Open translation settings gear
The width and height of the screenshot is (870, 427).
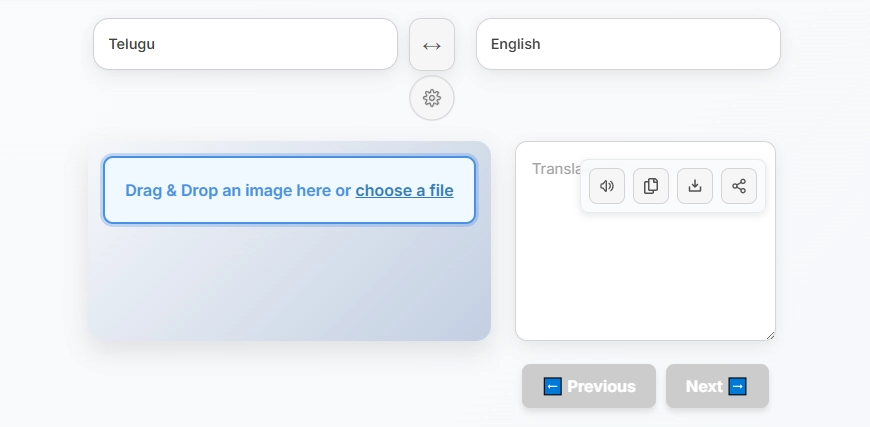click(x=432, y=98)
